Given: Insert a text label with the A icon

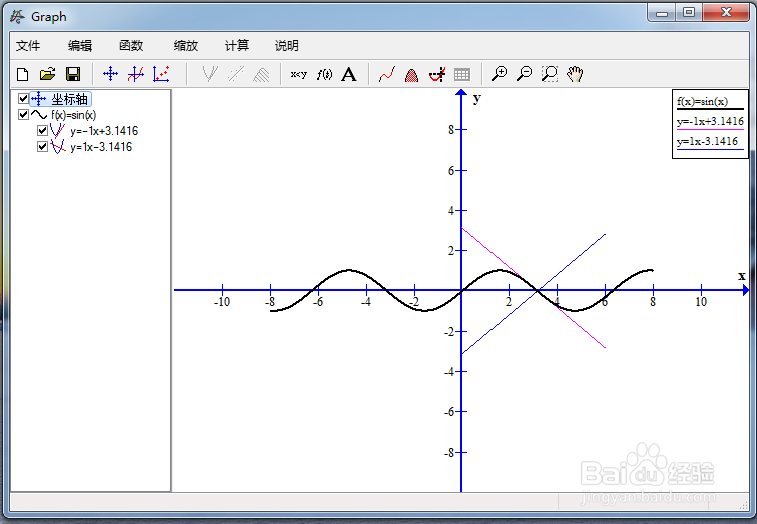Looking at the screenshot, I should tap(349, 74).
